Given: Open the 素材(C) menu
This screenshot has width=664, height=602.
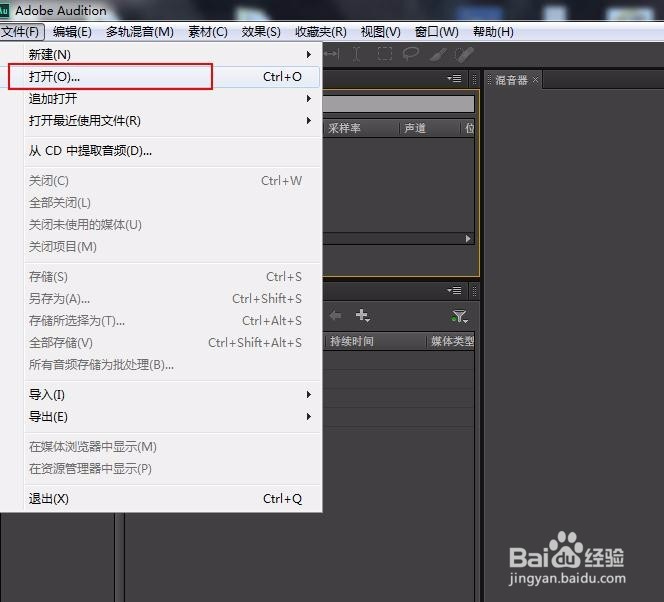Looking at the screenshot, I should tap(208, 32).
